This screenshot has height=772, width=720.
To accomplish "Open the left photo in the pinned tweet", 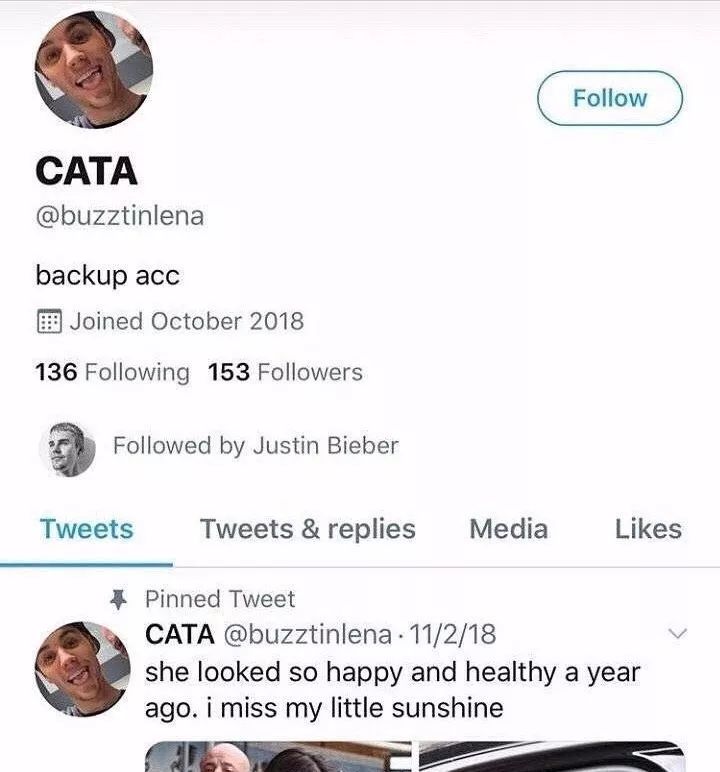I will [278, 757].
